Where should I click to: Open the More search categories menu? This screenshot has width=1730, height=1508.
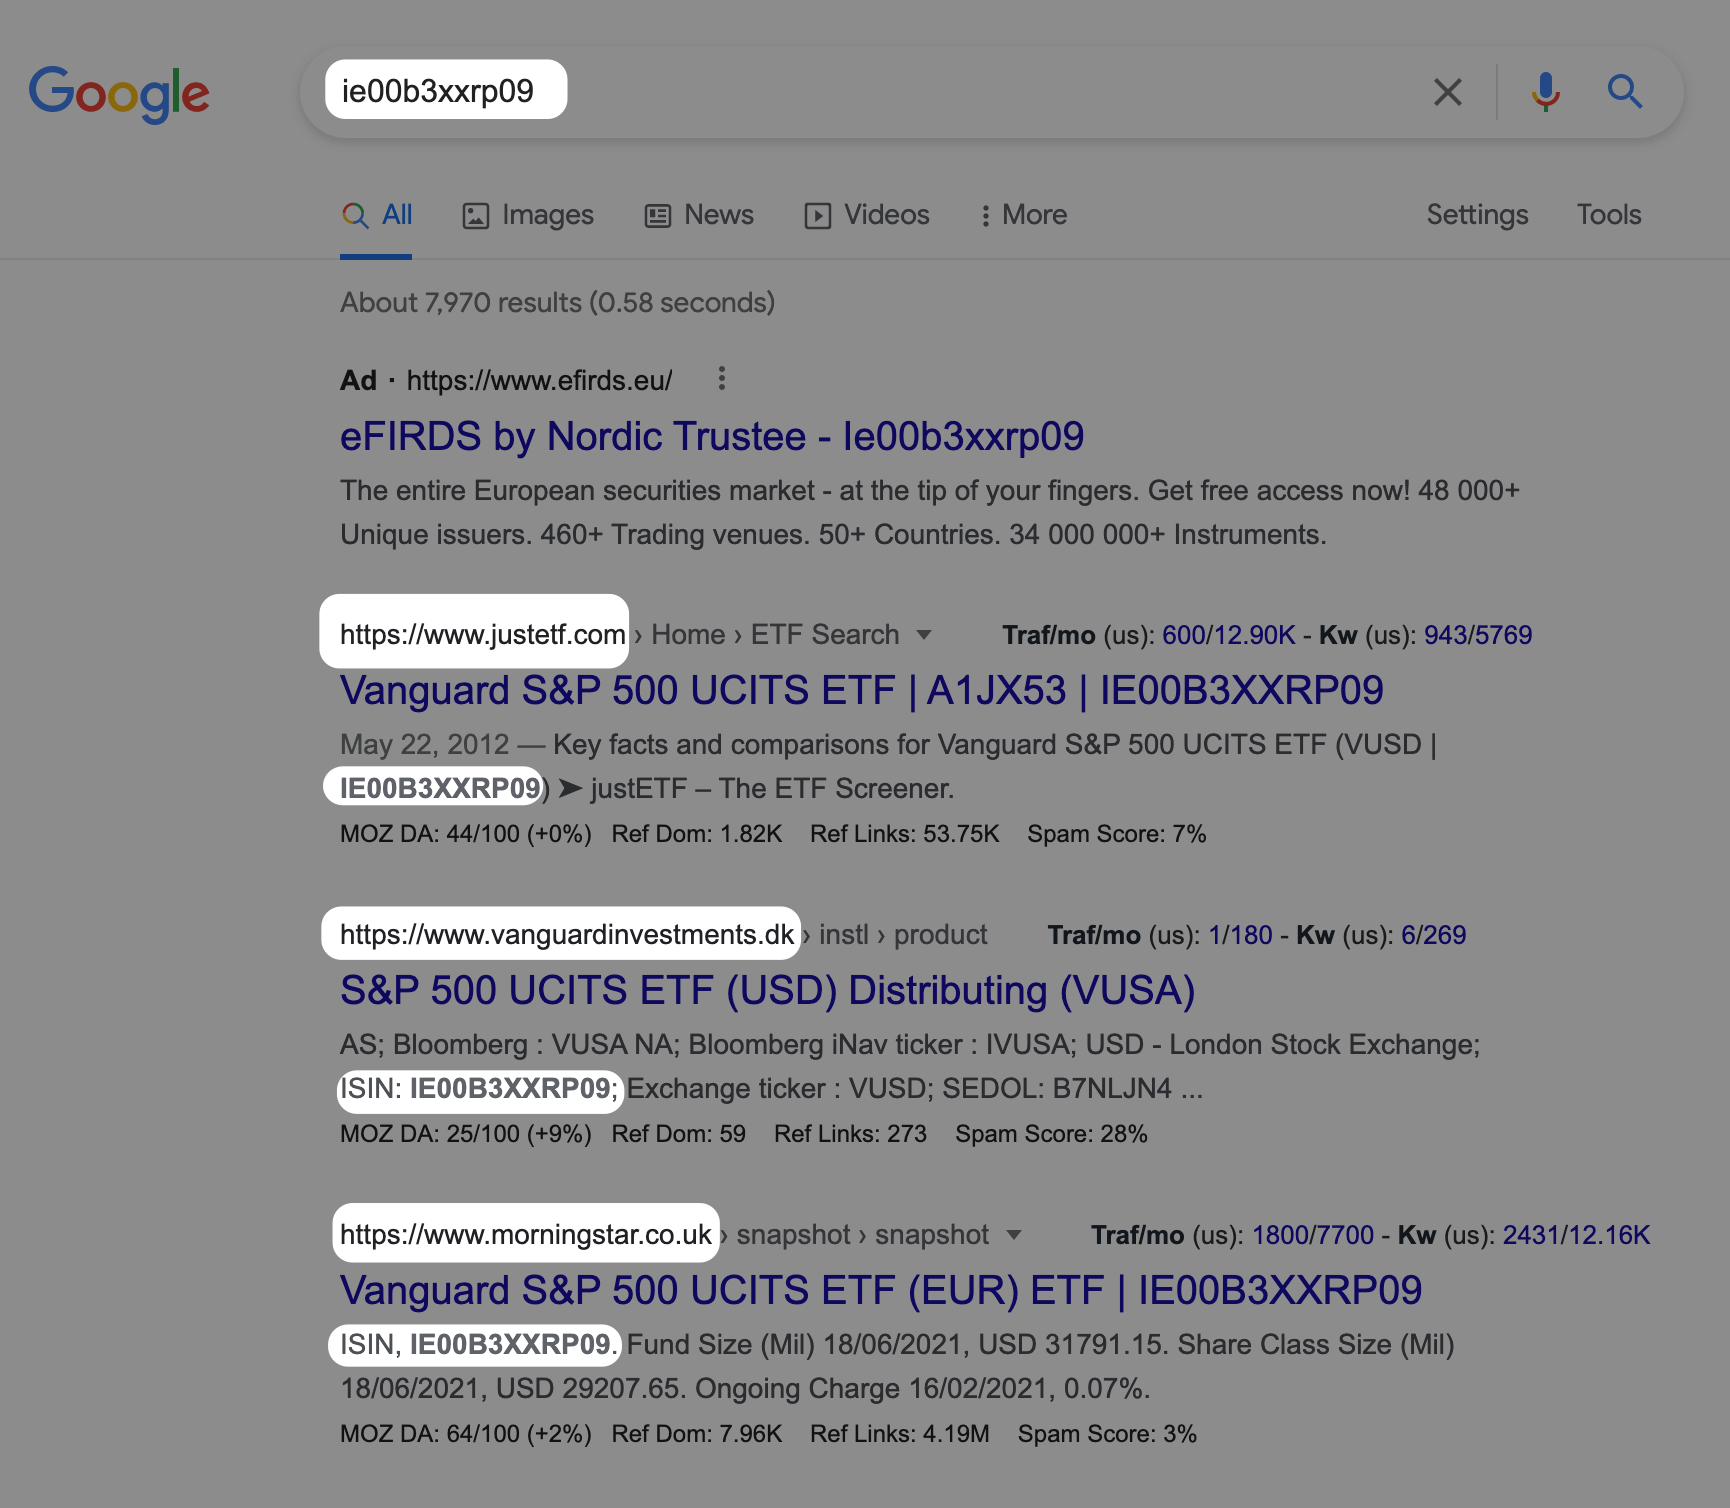pos(1023,215)
